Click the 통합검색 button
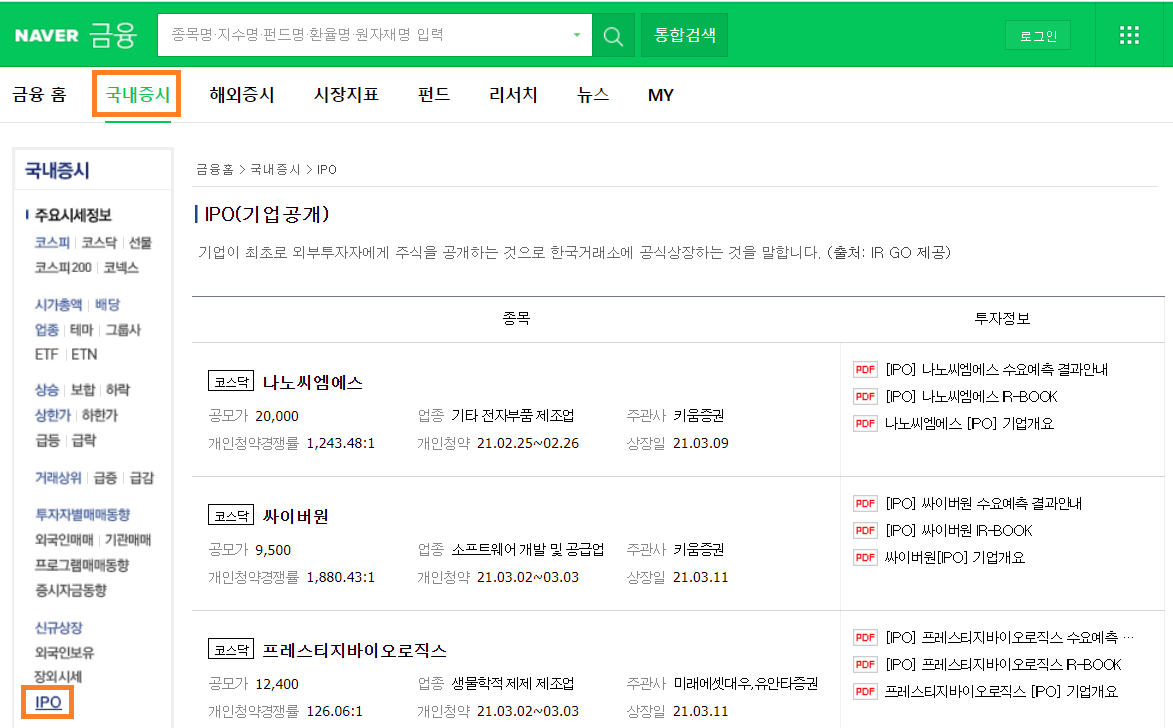 (x=684, y=35)
